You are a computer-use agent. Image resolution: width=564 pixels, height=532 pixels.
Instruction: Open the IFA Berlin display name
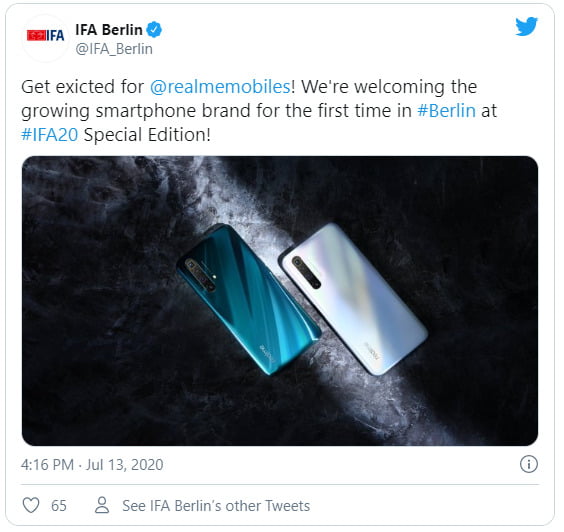(109, 30)
